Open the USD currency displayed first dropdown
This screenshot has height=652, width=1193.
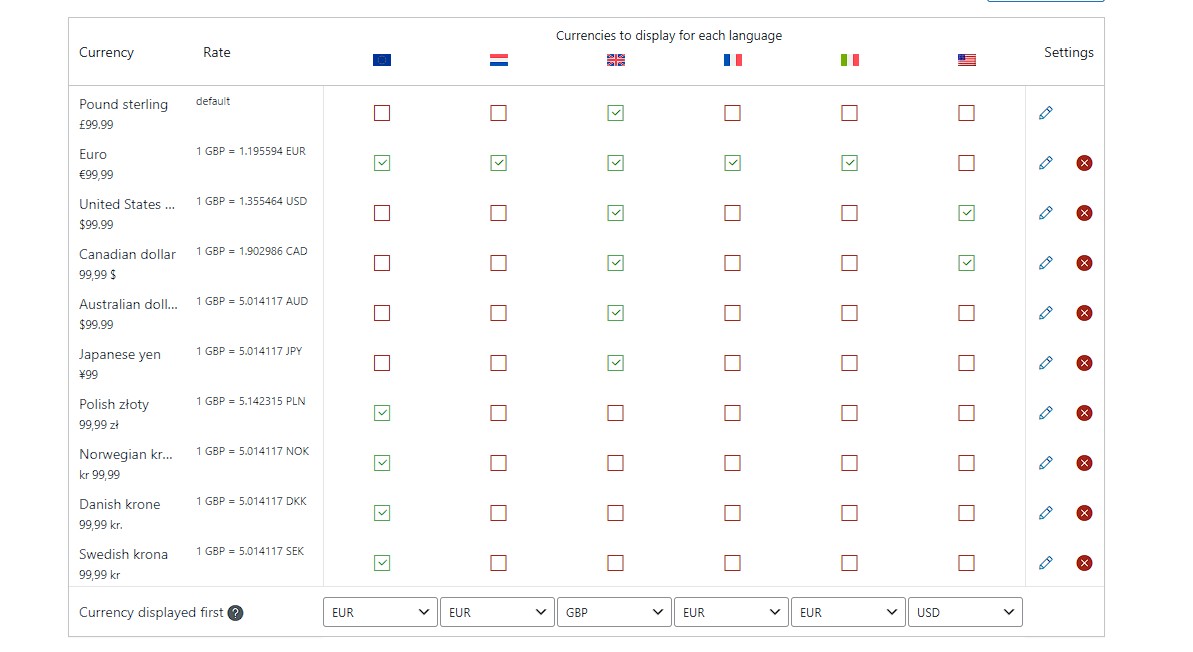coord(965,612)
